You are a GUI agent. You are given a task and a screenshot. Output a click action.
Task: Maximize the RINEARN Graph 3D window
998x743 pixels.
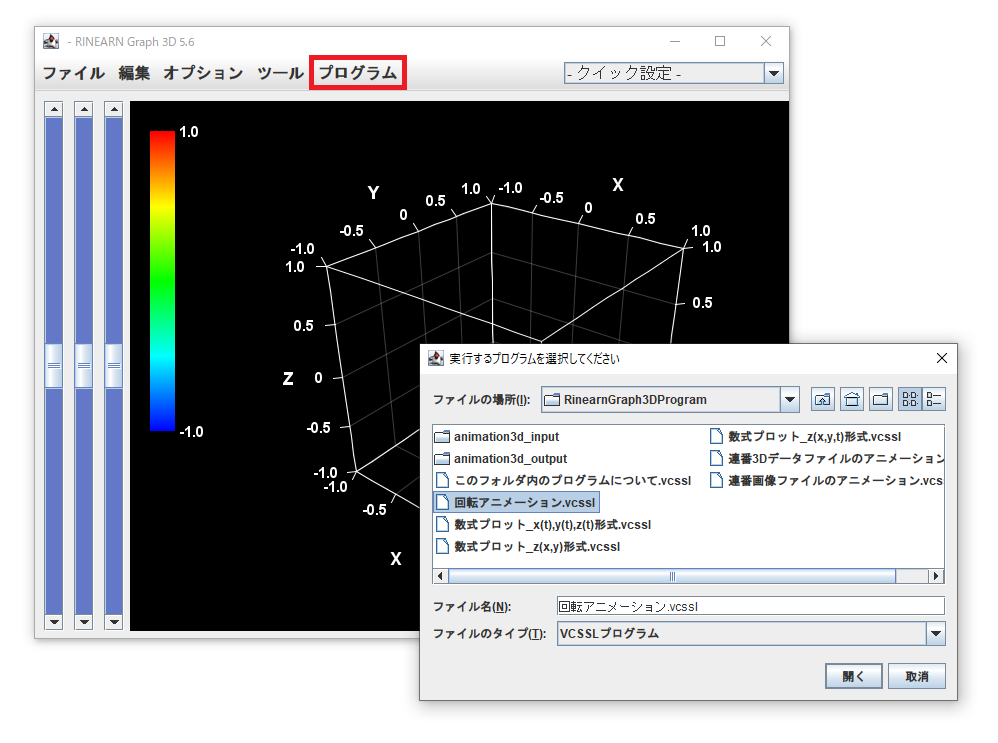coord(720,41)
